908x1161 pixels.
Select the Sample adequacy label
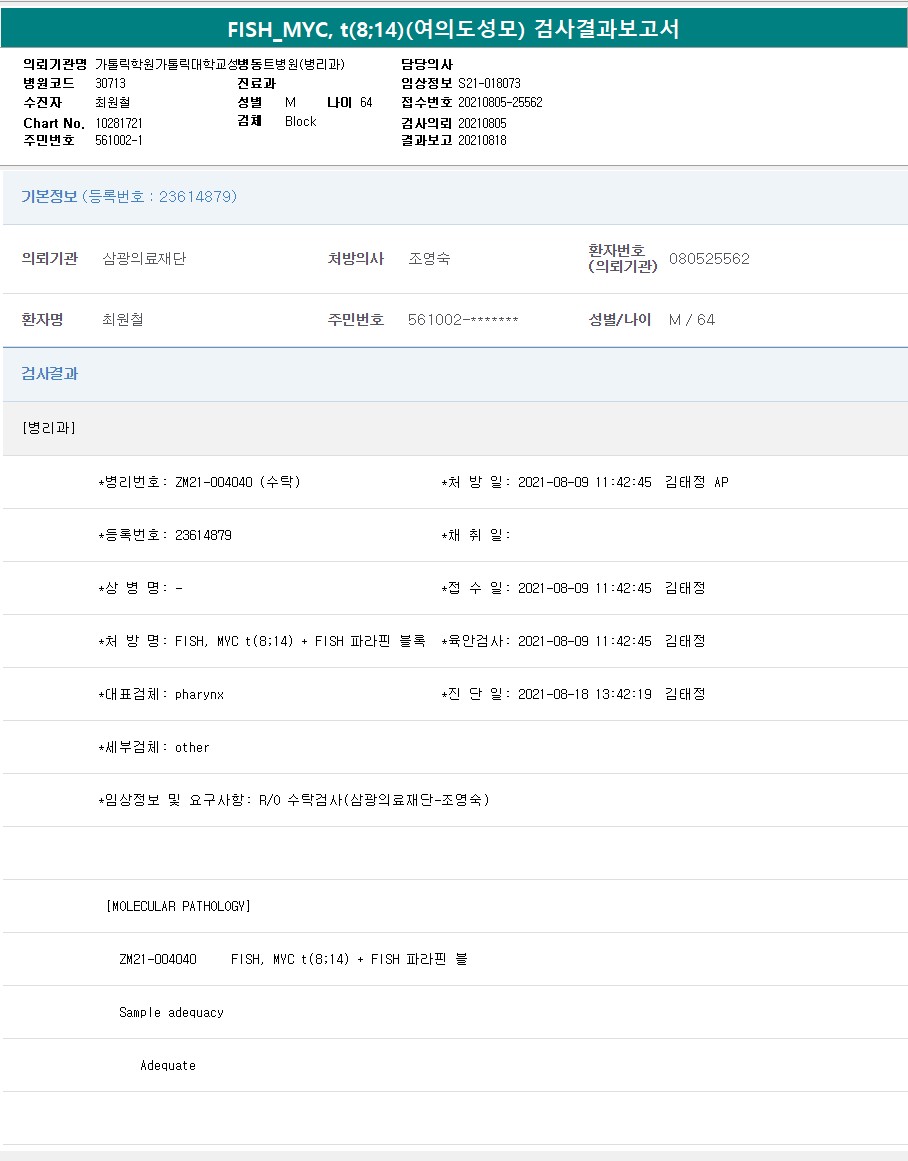[x=171, y=1012]
